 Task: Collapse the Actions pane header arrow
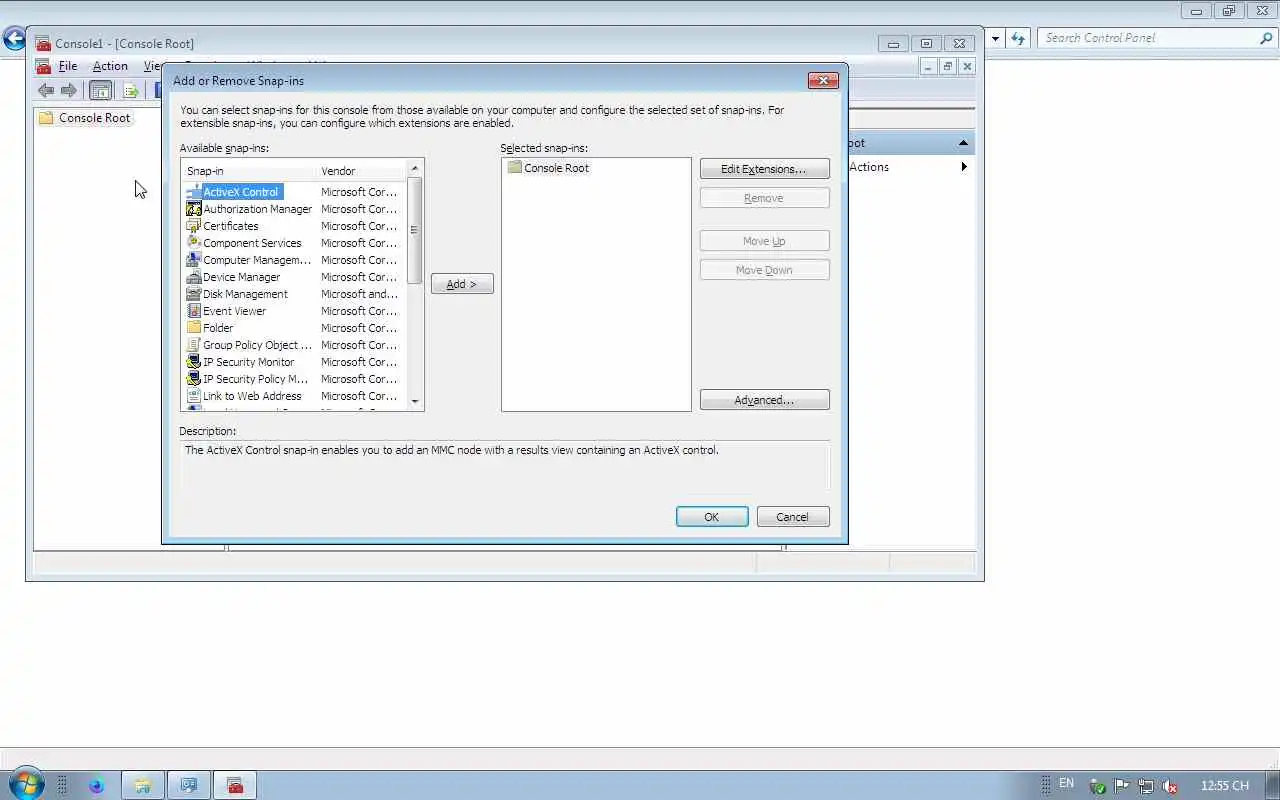tap(963, 143)
